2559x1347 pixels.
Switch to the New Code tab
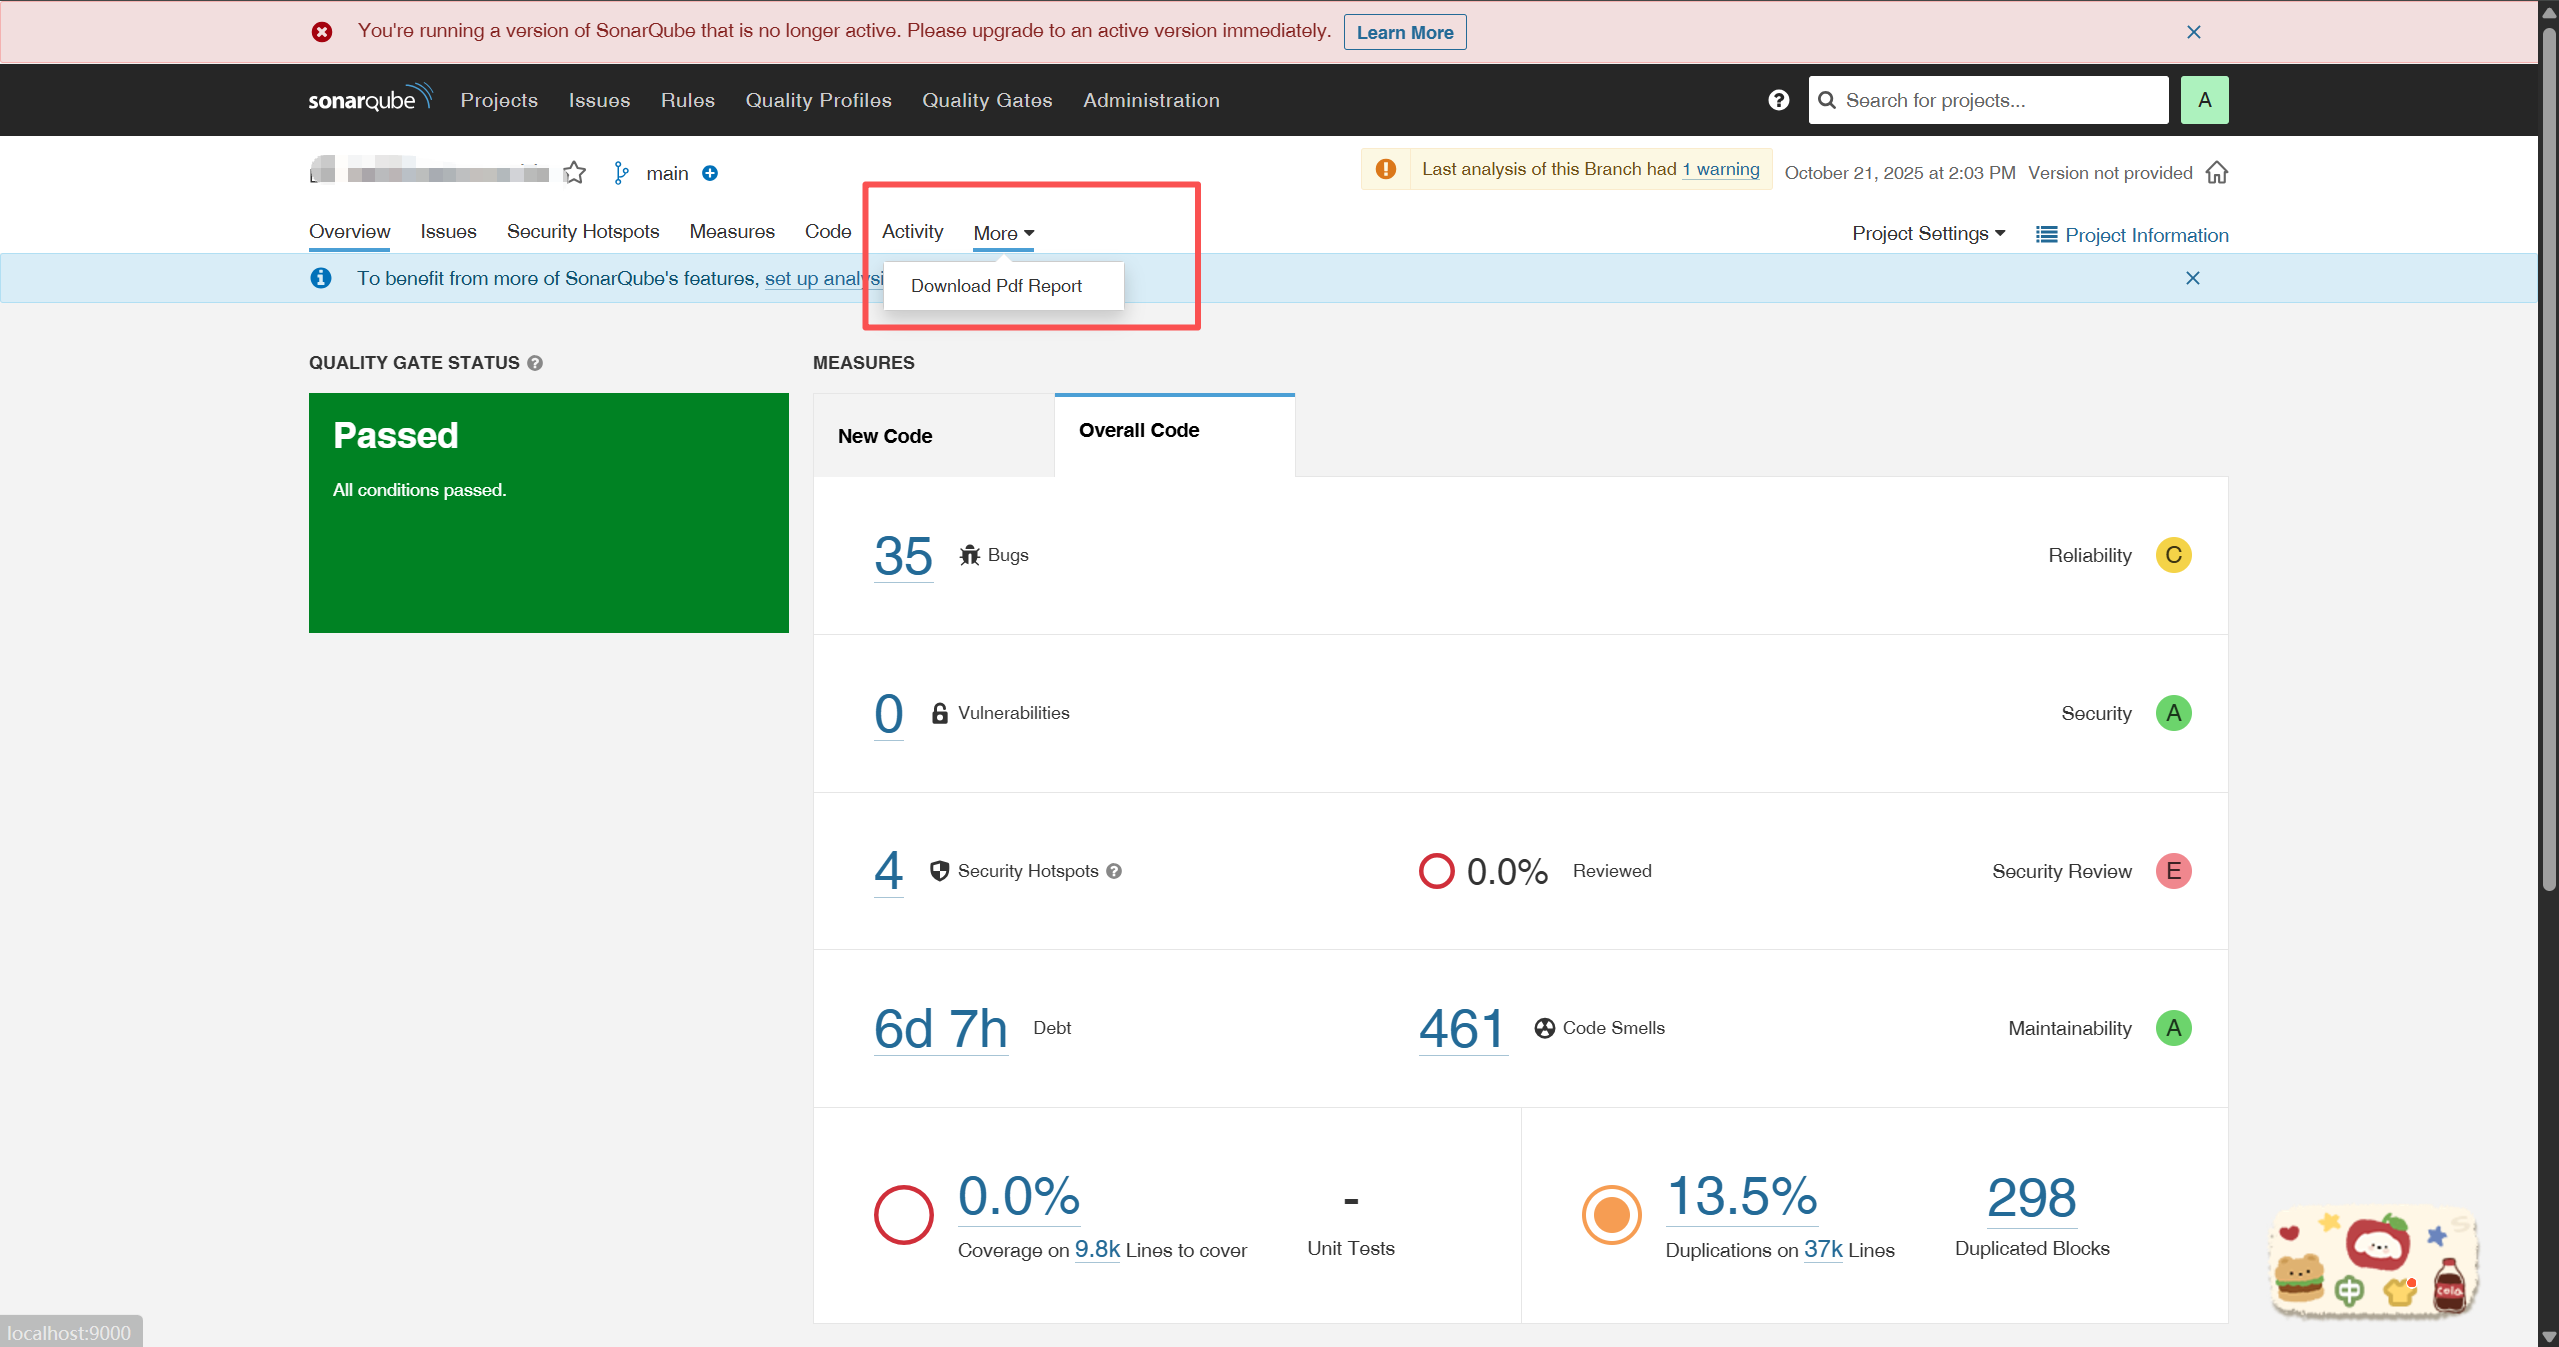(x=885, y=436)
